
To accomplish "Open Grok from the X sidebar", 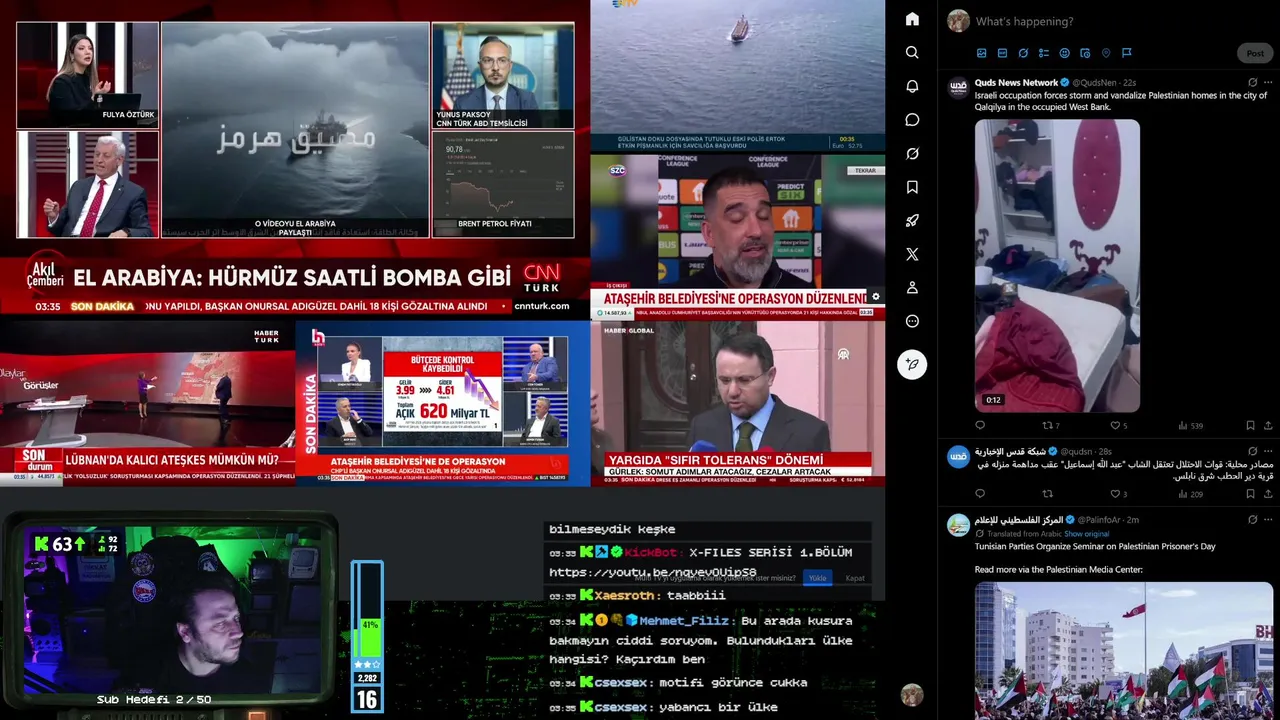I will coord(912,153).
